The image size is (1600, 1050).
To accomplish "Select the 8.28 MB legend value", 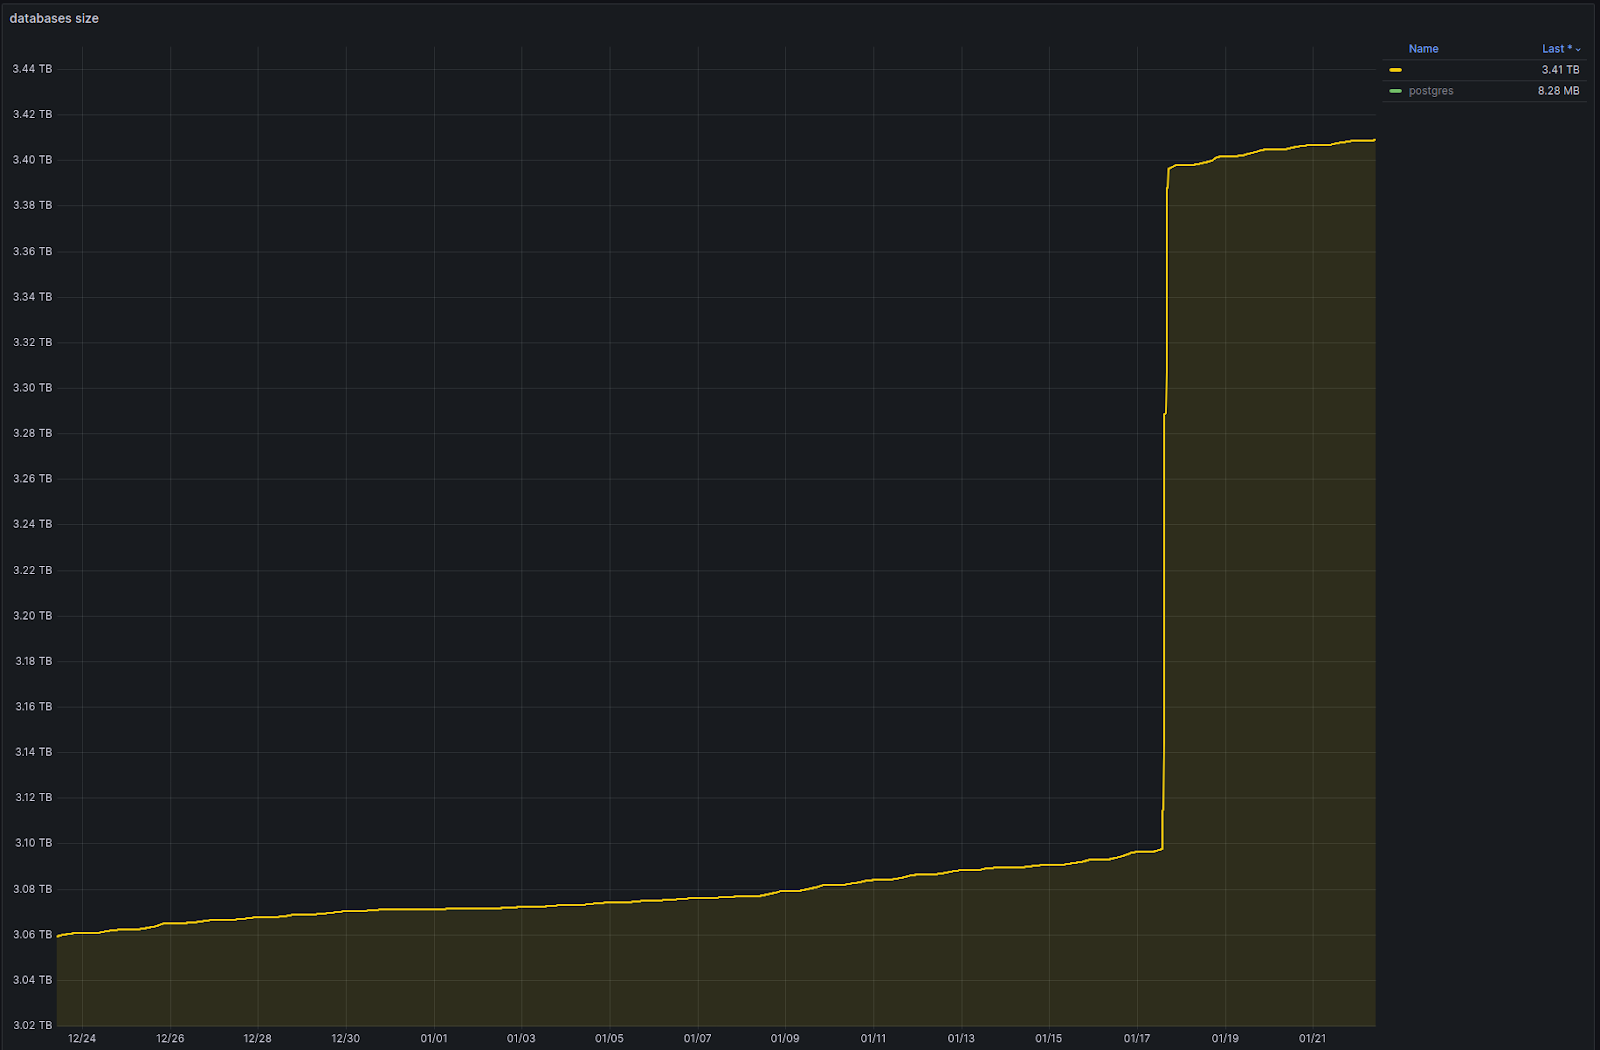I will [x=1558, y=91].
